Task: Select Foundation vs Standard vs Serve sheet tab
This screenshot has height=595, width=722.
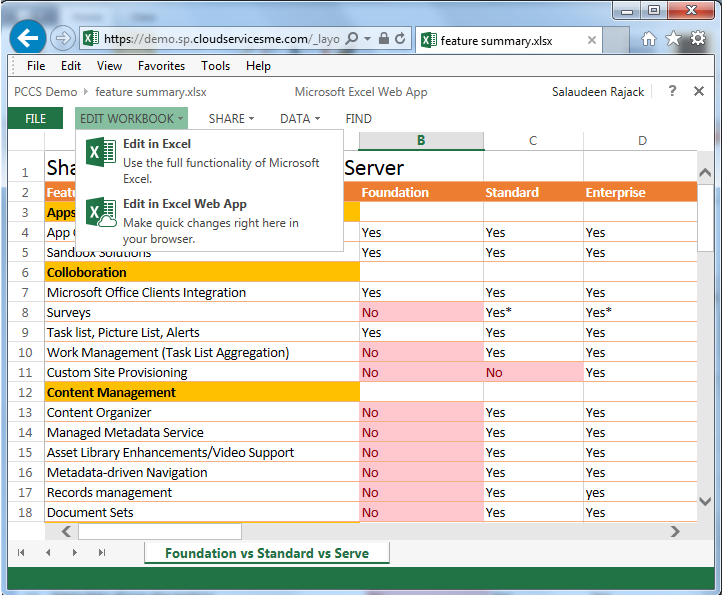Action: [267, 553]
